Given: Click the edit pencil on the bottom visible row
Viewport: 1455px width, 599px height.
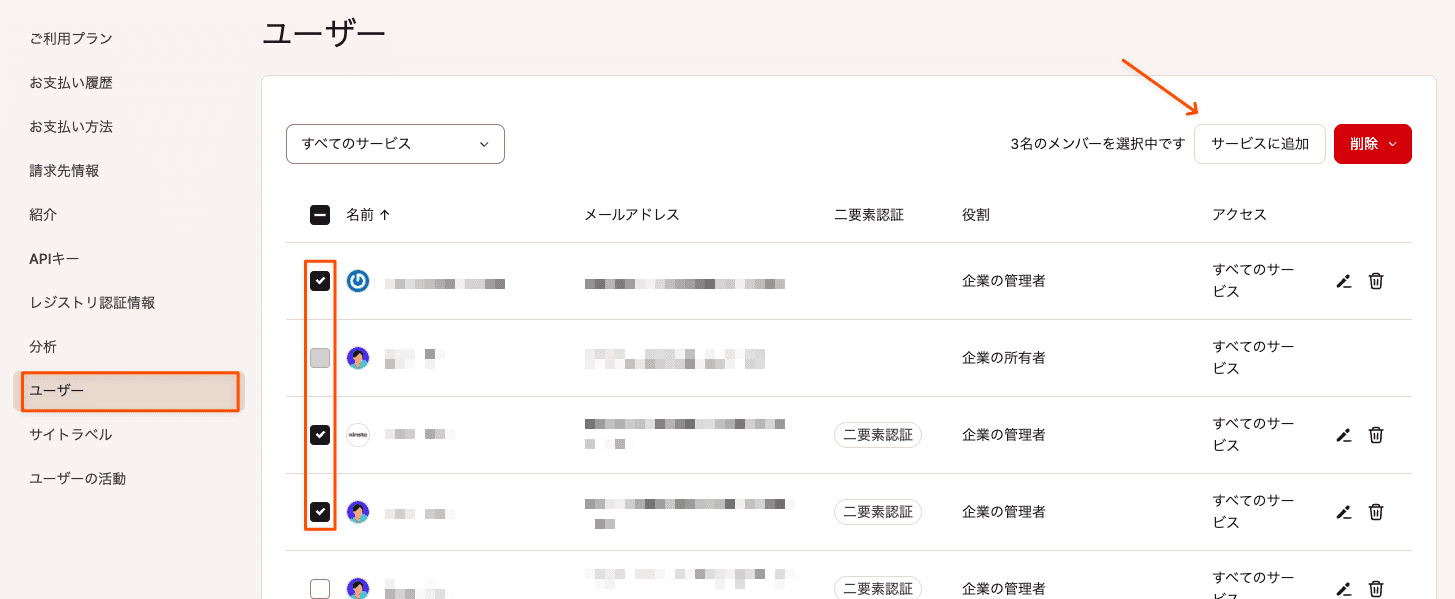Looking at the screenshot, I should 1344,587.
